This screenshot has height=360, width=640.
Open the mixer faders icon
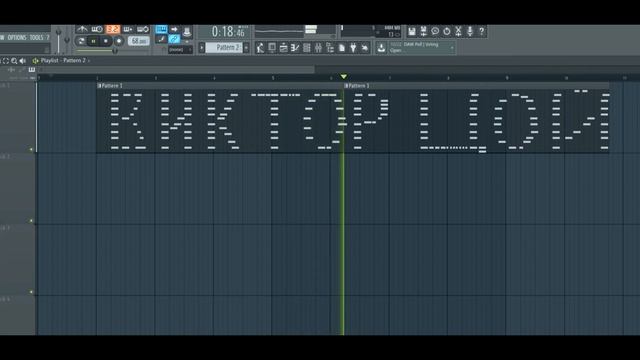(318, 48)
